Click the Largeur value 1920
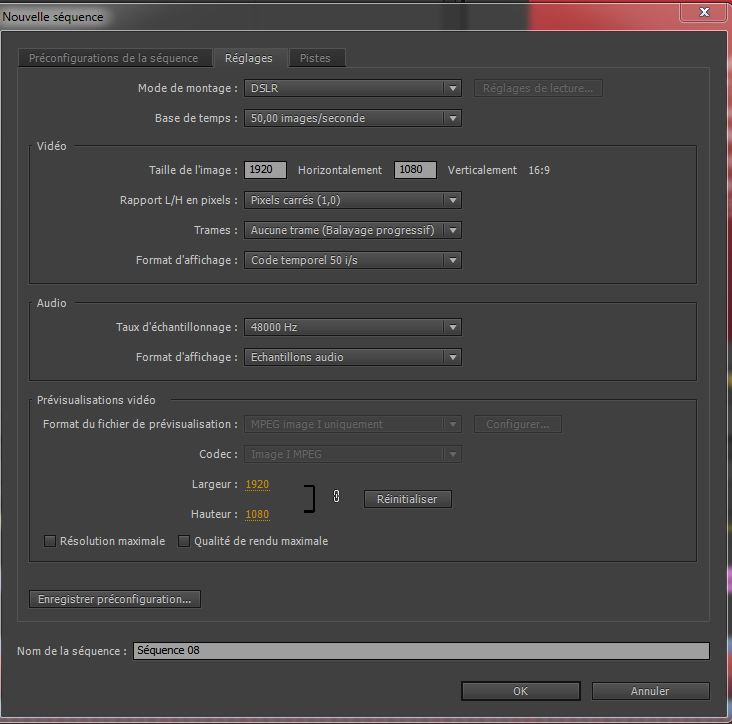The height and width of the screenshot is (724, 732). click(x=257, y=485)
